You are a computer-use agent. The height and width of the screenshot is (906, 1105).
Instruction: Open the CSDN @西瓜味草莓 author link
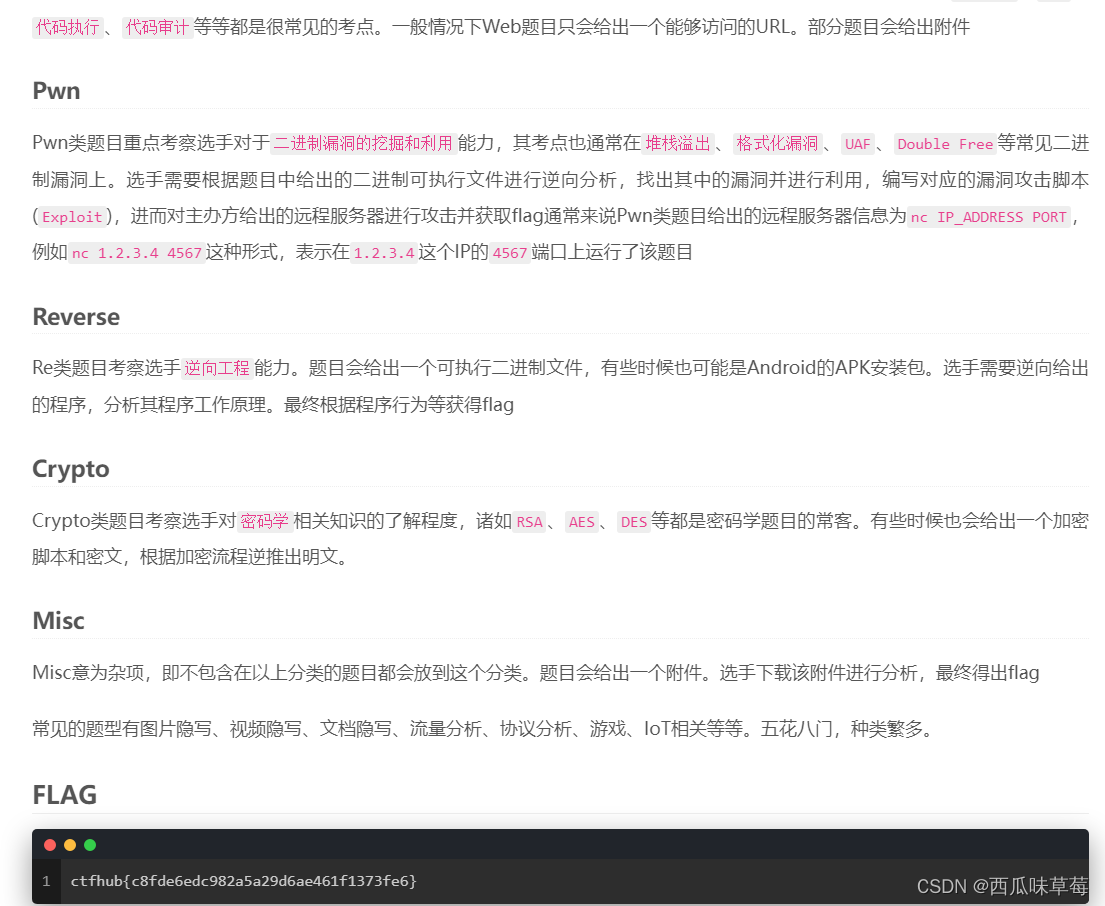tap(1002, 885)
